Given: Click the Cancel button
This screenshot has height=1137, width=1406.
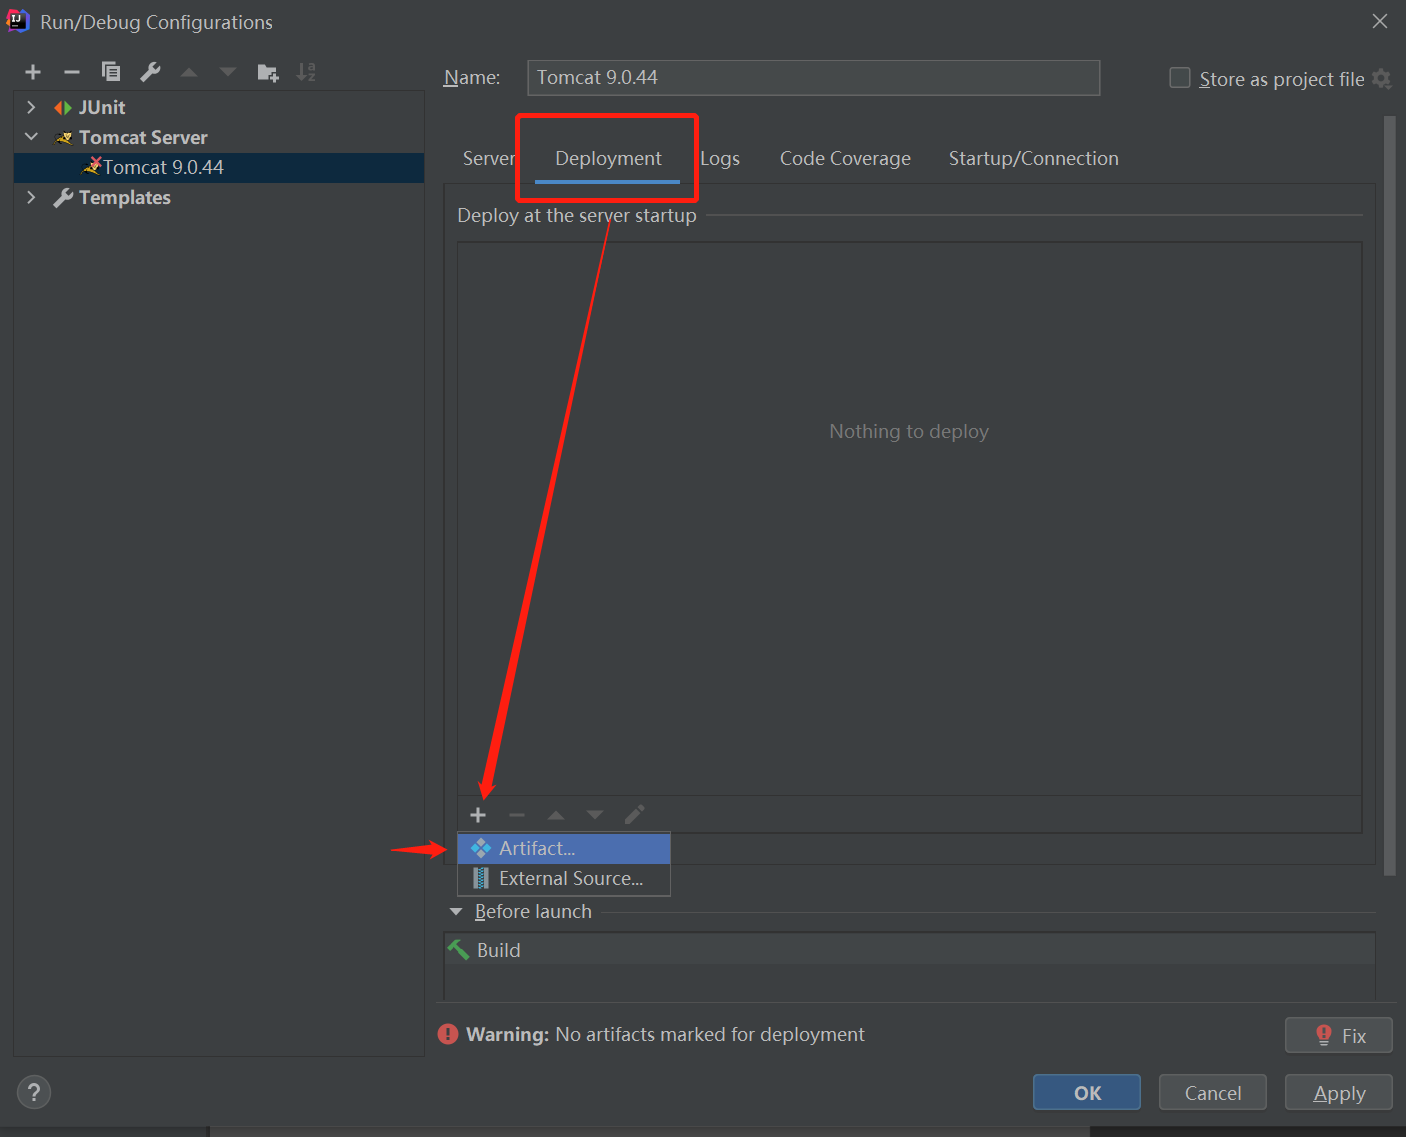Looking at the screenshot, I should point(1213,1092).
